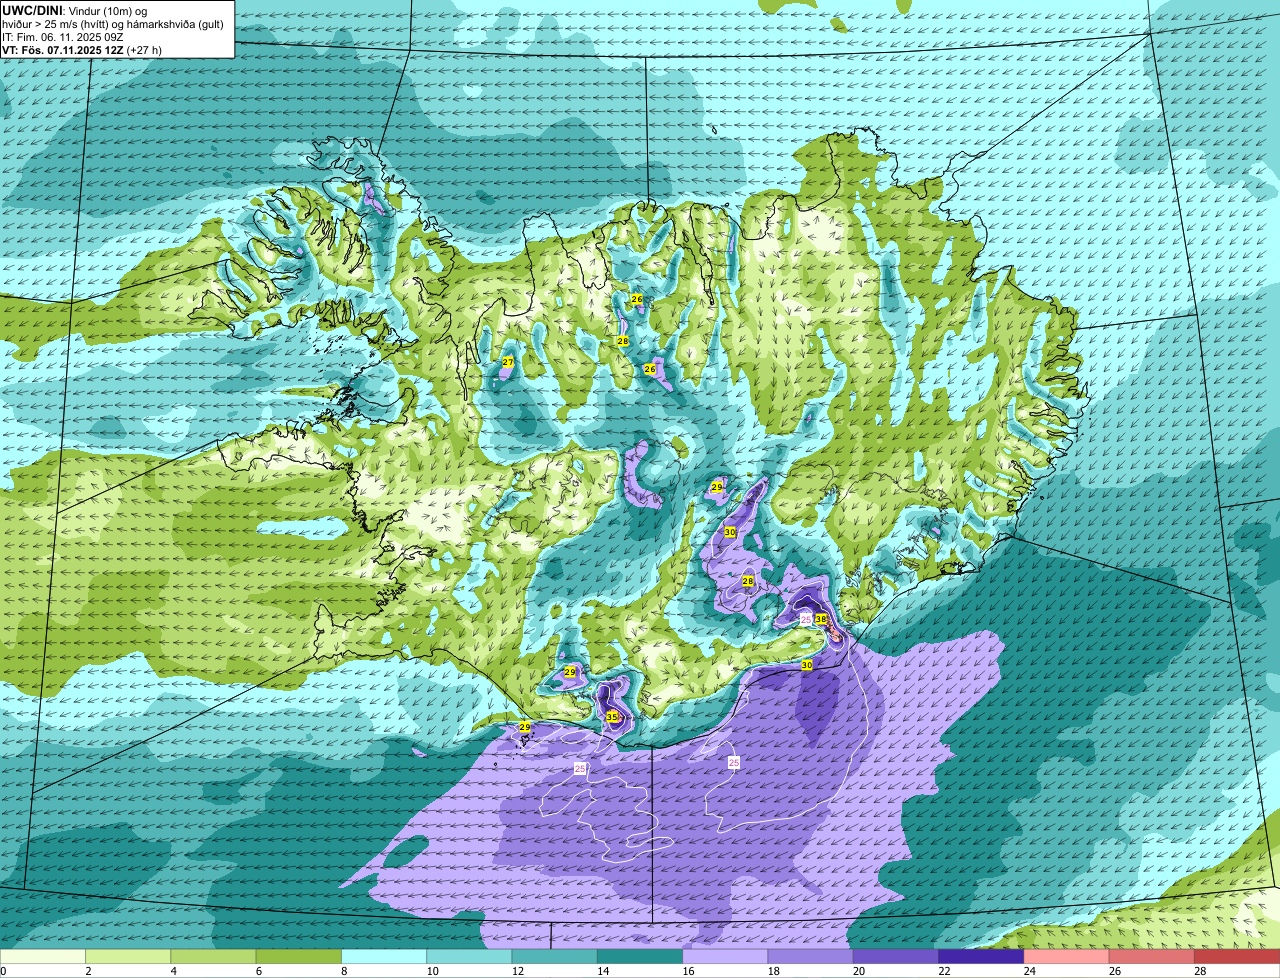This screenshot has height=978, width=1280.
Task: Click scale label 12 on the color bar
Action: click(516, 971)
